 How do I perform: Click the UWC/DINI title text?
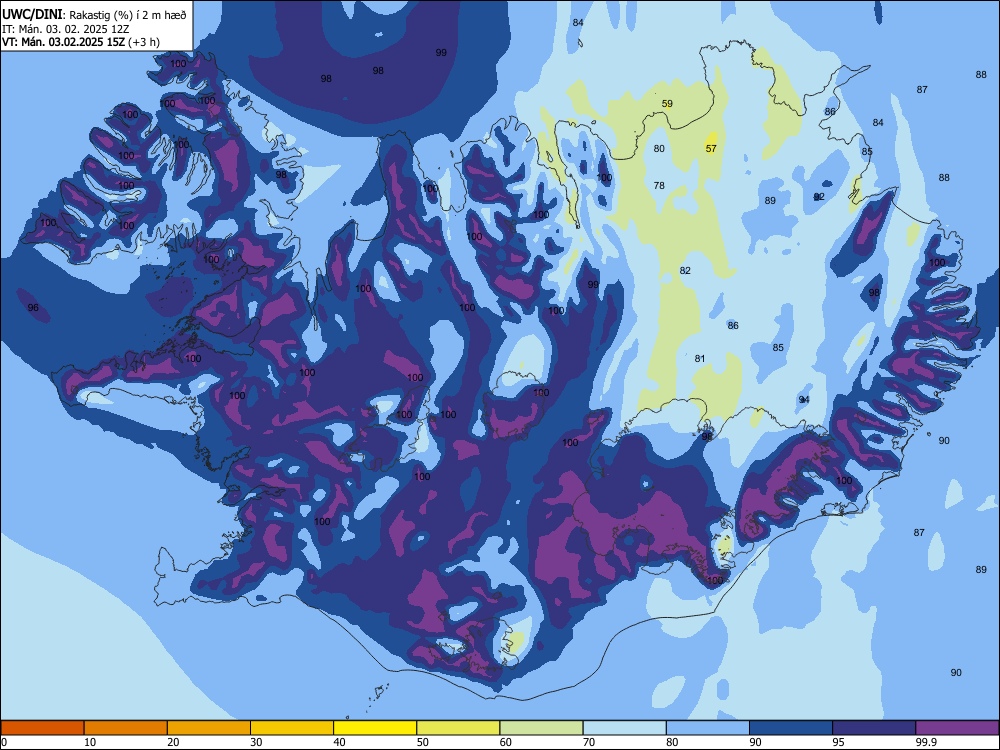(32, 14)
